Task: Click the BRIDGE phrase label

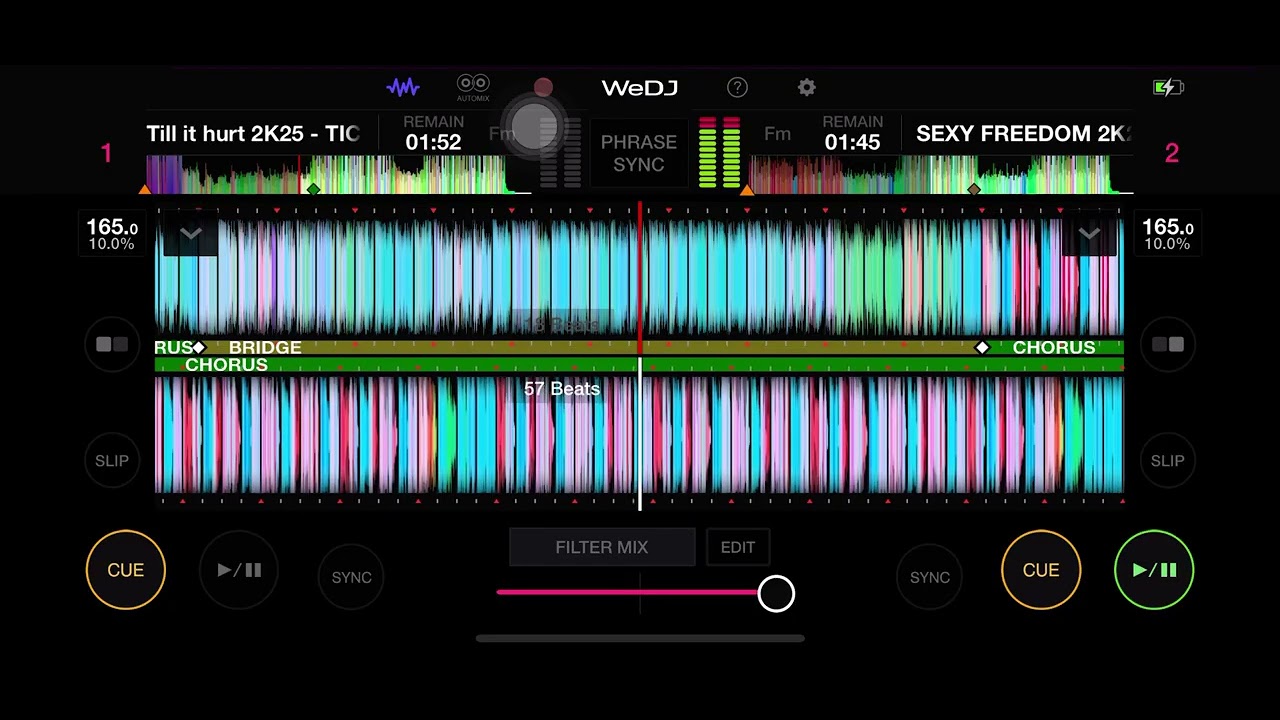Action: (265, 347)
